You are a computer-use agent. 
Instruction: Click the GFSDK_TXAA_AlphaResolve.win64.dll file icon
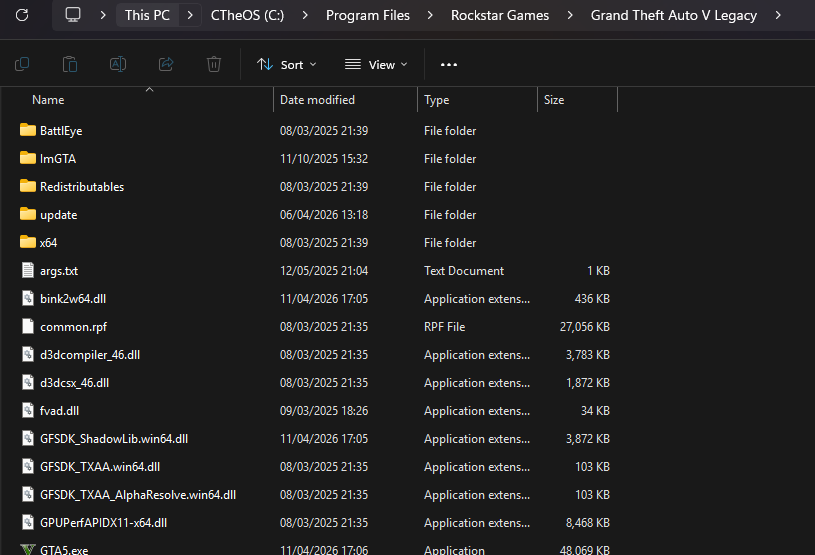(x=28, y=495)
